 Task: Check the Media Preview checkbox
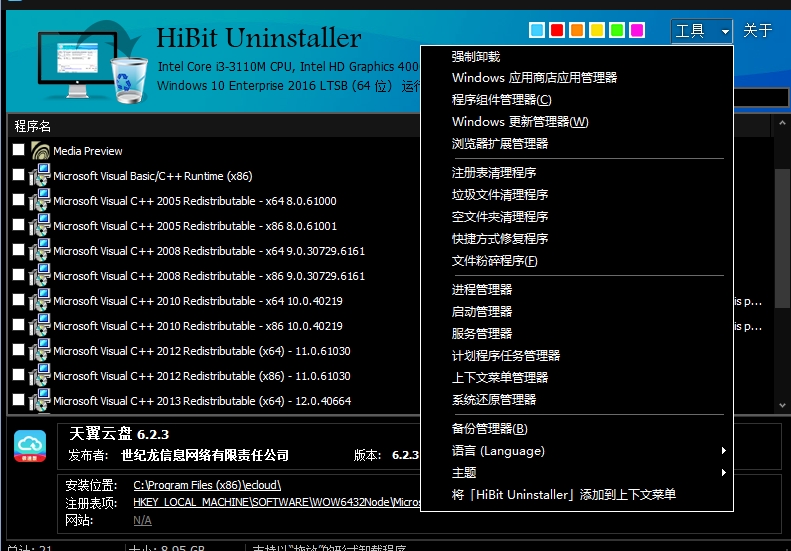(19, 150)
